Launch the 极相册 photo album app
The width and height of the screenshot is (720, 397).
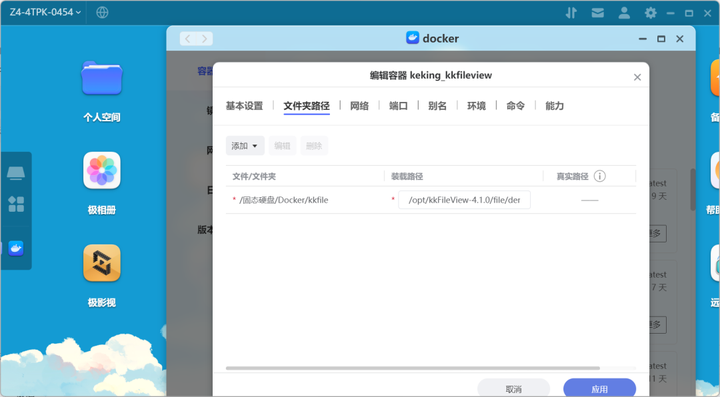102,170
